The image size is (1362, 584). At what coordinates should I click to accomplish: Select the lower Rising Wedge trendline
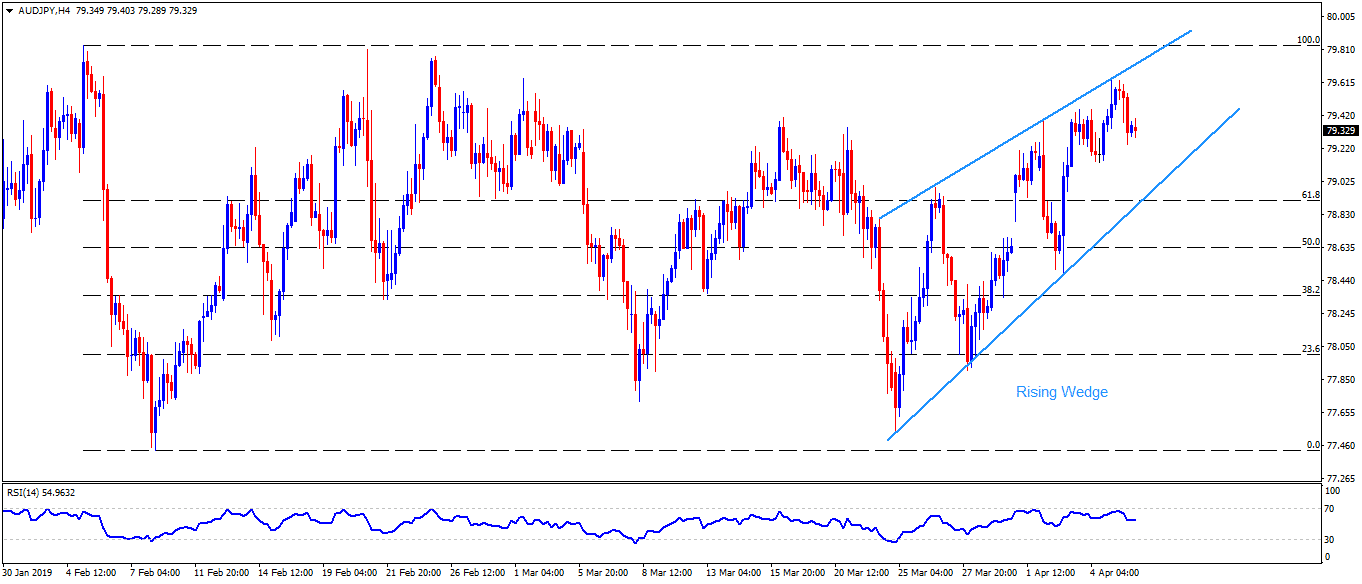tap(1064, 273)
